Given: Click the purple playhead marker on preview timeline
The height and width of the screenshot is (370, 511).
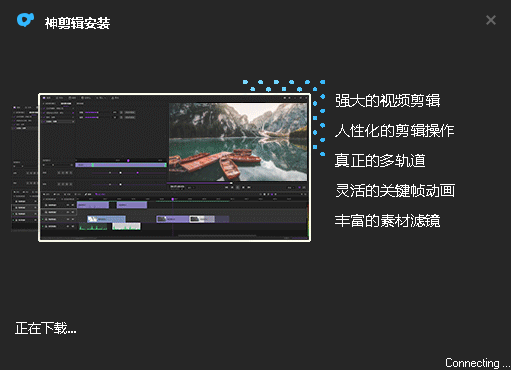Looking at the screenshot, I should (173, 199).
